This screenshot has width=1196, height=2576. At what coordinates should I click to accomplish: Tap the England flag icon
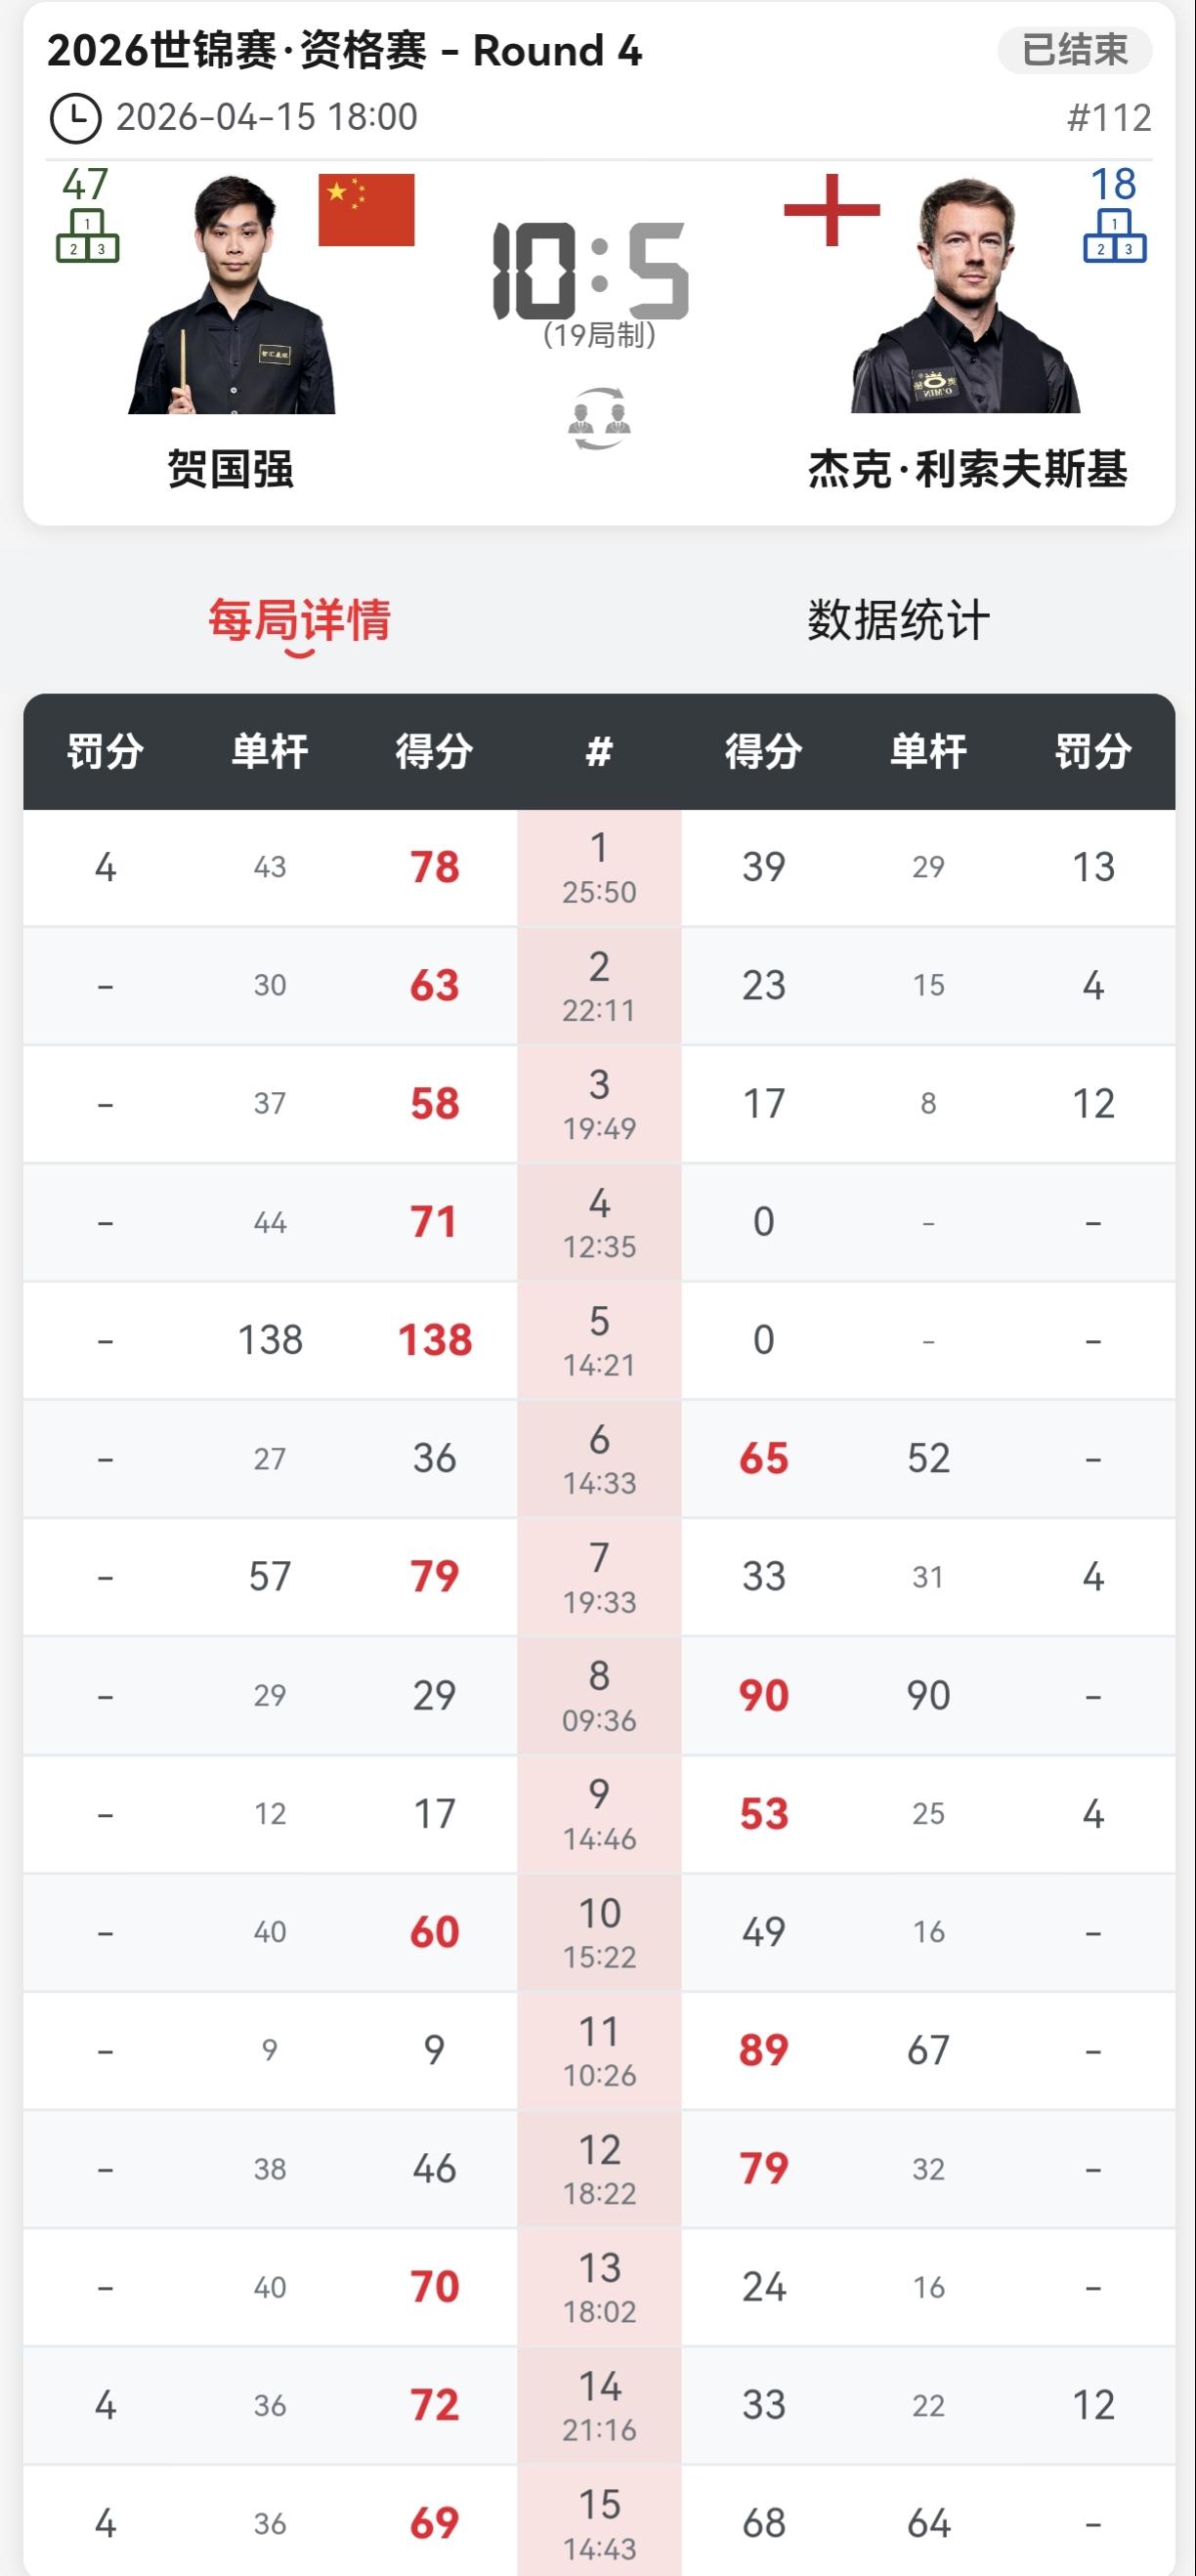coord(832,210)
